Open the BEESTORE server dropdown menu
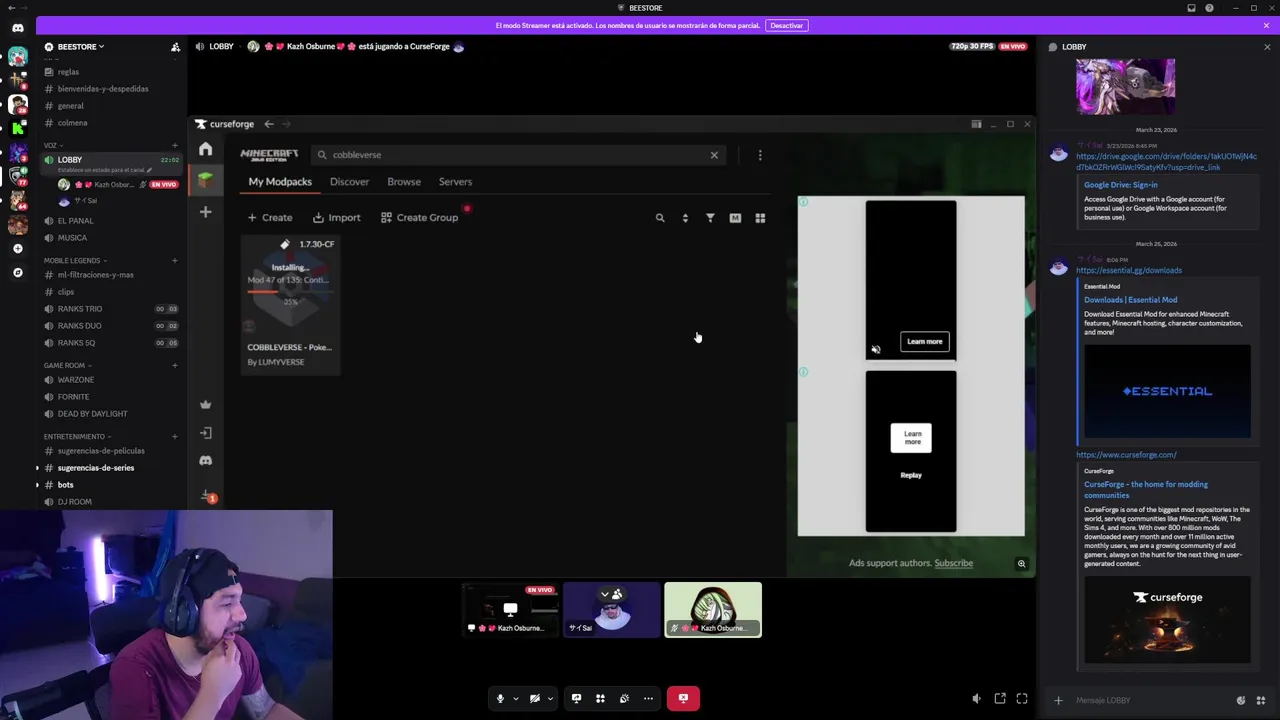 pyautogui.click(x=81, y=47)
